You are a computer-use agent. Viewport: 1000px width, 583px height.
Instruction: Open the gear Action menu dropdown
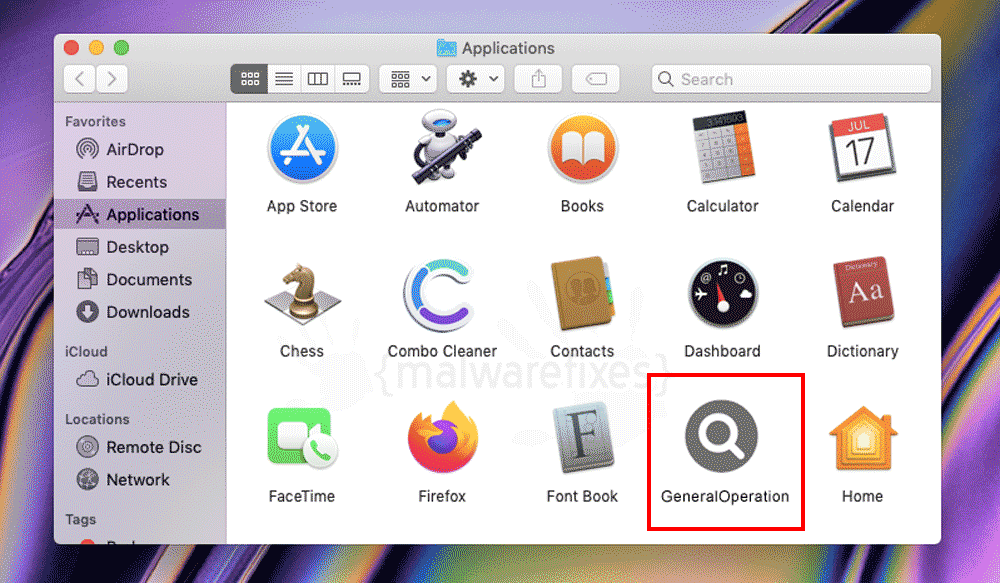click(x=475, y=79)
